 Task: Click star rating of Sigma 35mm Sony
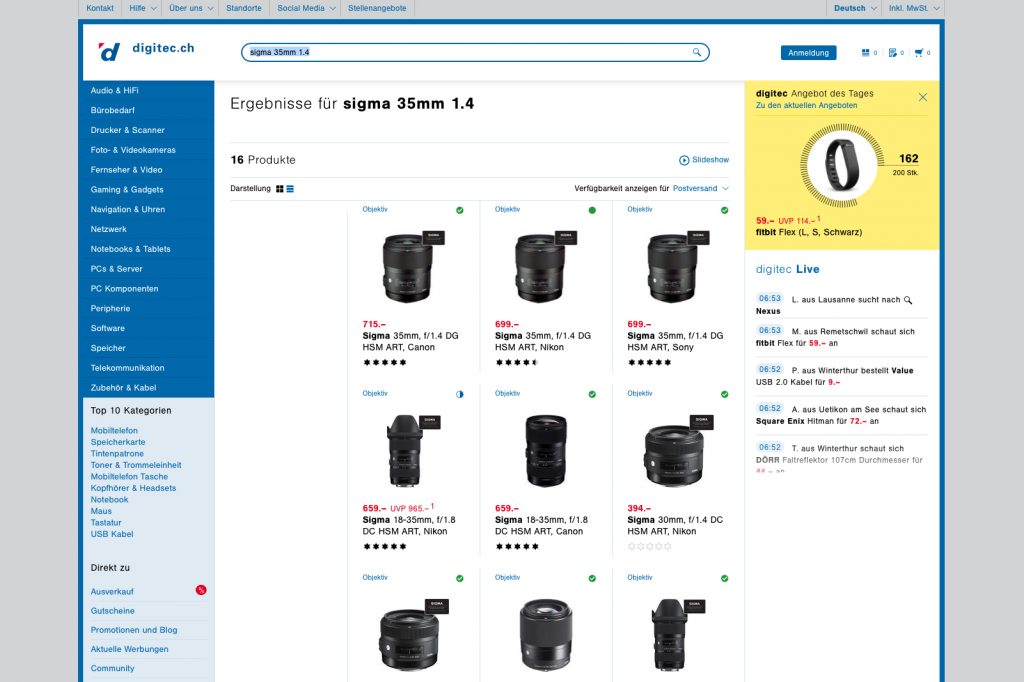649,363
